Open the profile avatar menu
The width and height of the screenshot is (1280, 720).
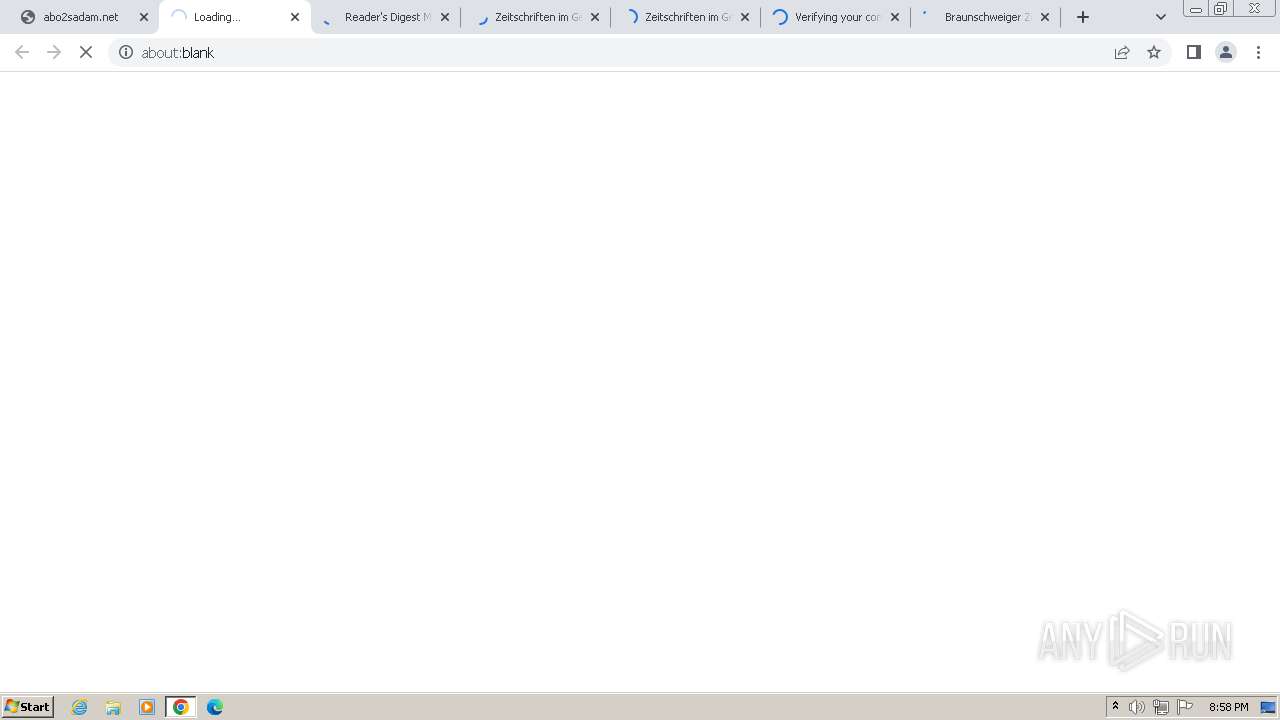point(1226,52)
